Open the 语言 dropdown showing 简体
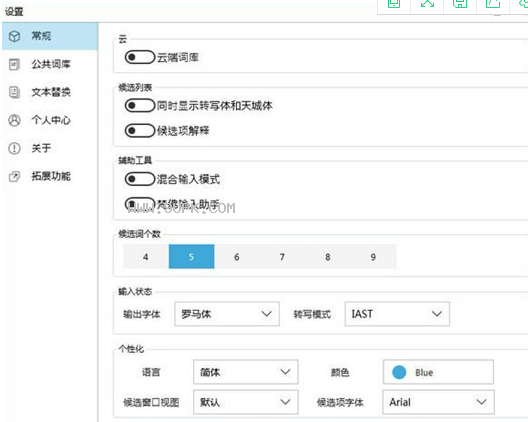This screenshot has height=422, width=528. pos(246,372)
